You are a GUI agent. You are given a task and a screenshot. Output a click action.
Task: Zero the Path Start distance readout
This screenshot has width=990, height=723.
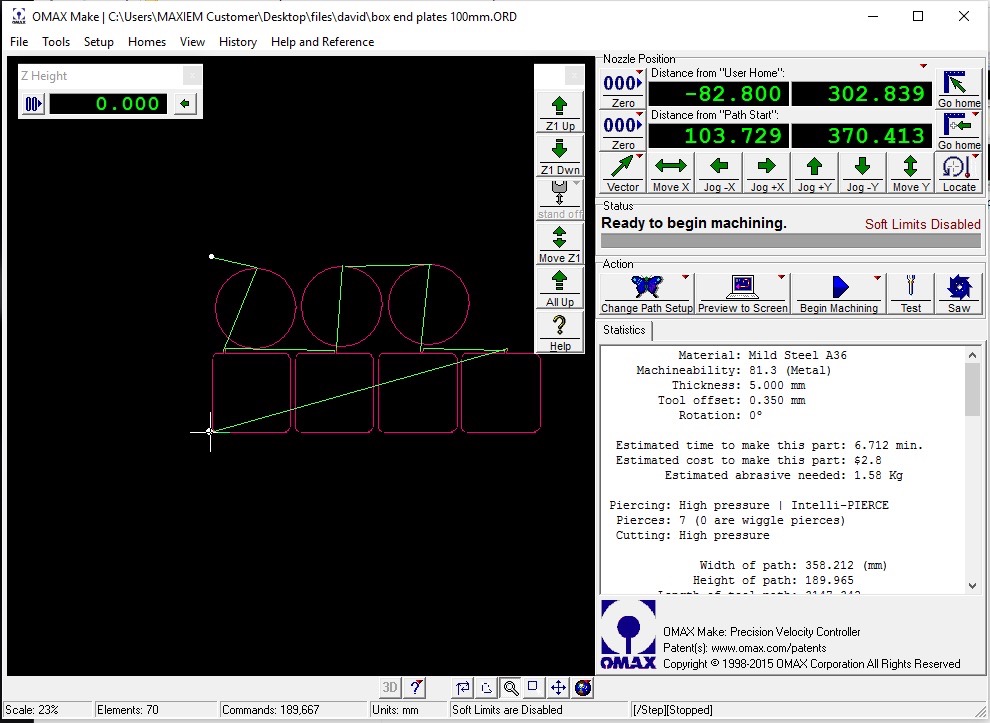pyautogui.click(x=623, y=131)
